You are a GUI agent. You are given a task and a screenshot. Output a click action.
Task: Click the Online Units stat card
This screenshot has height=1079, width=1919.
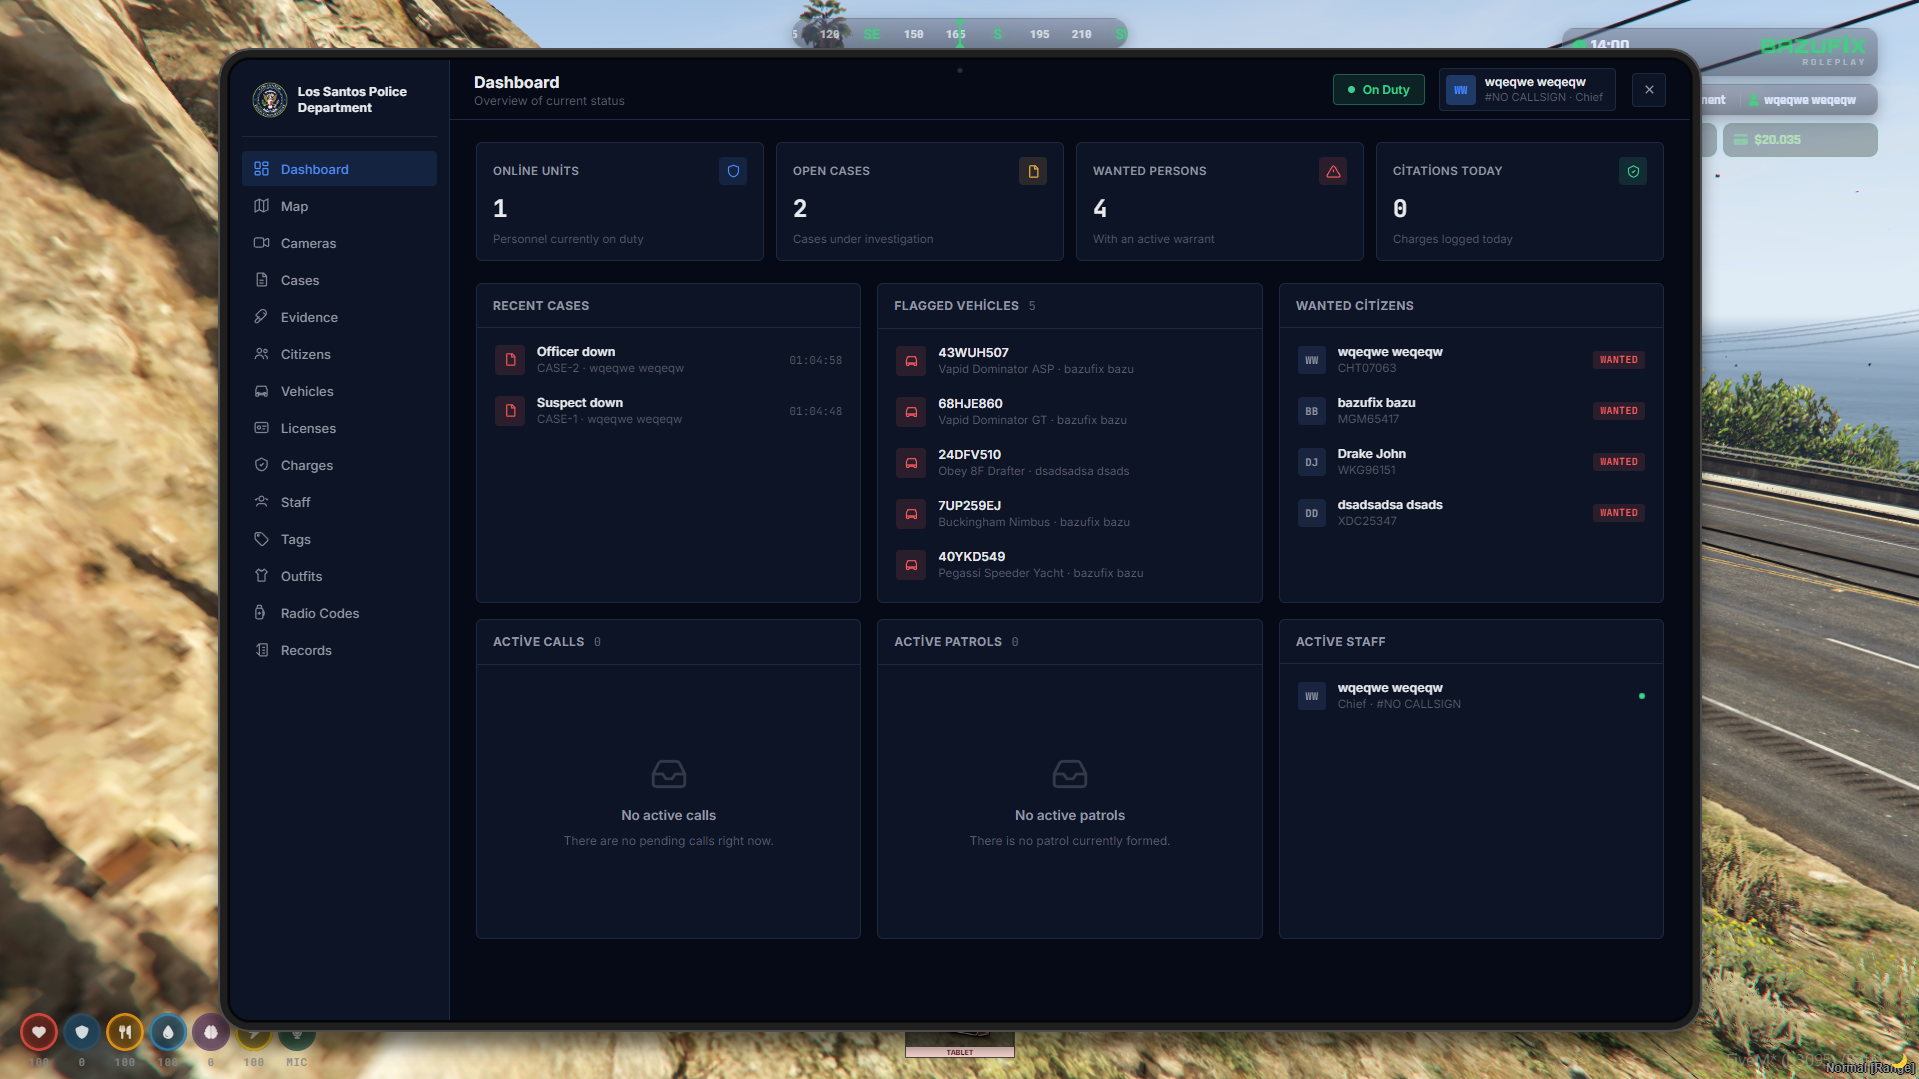coord(620,202)
